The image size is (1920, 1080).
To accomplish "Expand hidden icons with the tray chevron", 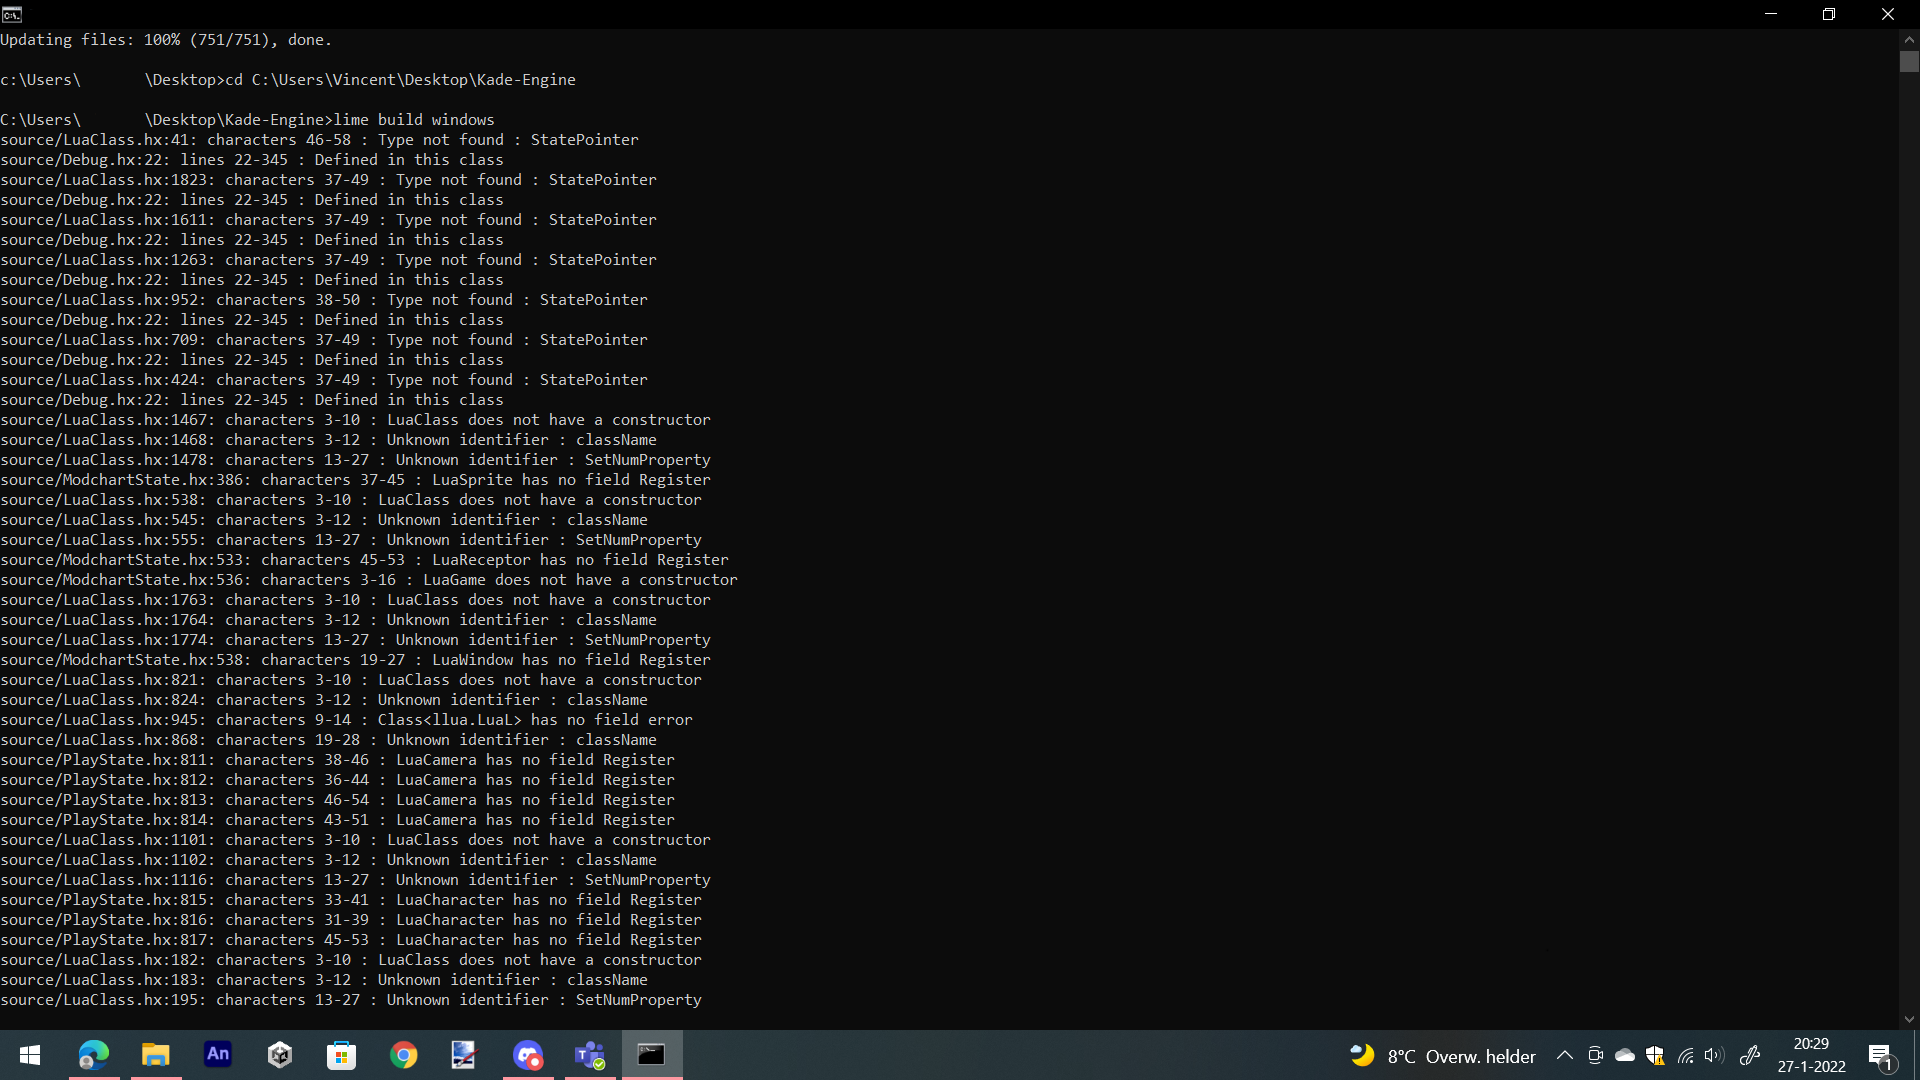I will [x=1564, y=1055].
